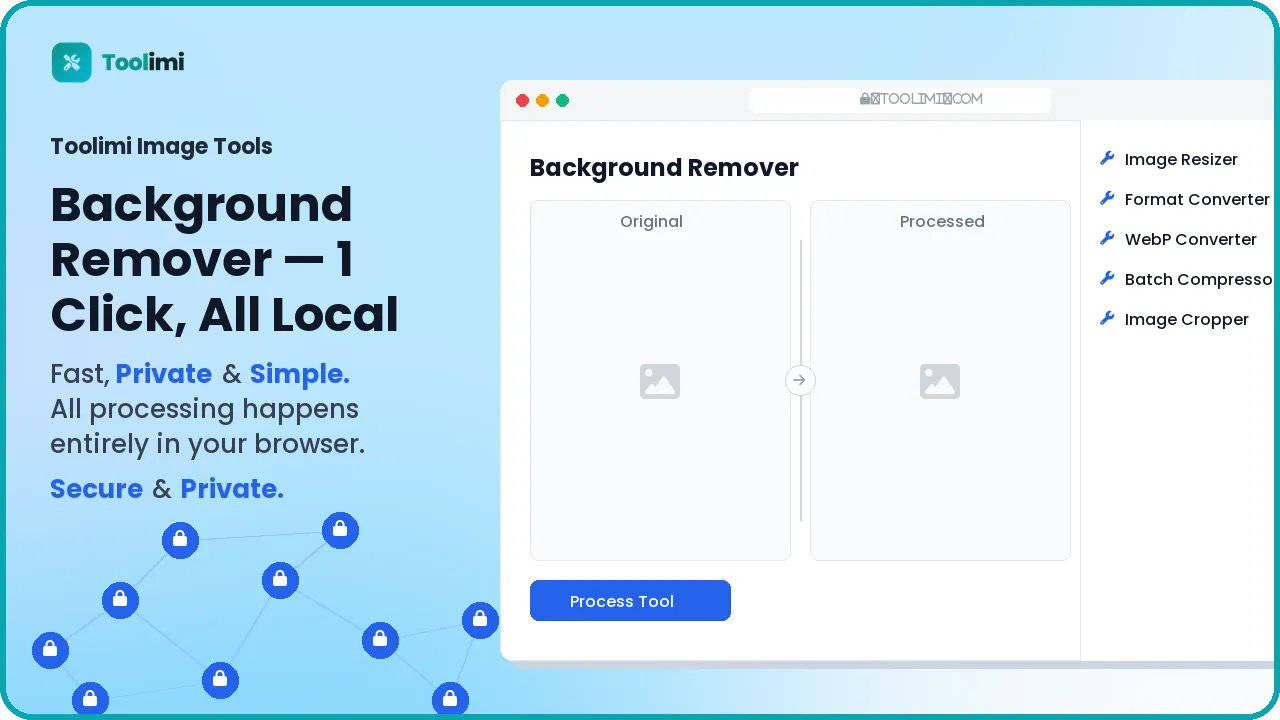Click the Toolimi Image Tools subtitle

(161, 146)
